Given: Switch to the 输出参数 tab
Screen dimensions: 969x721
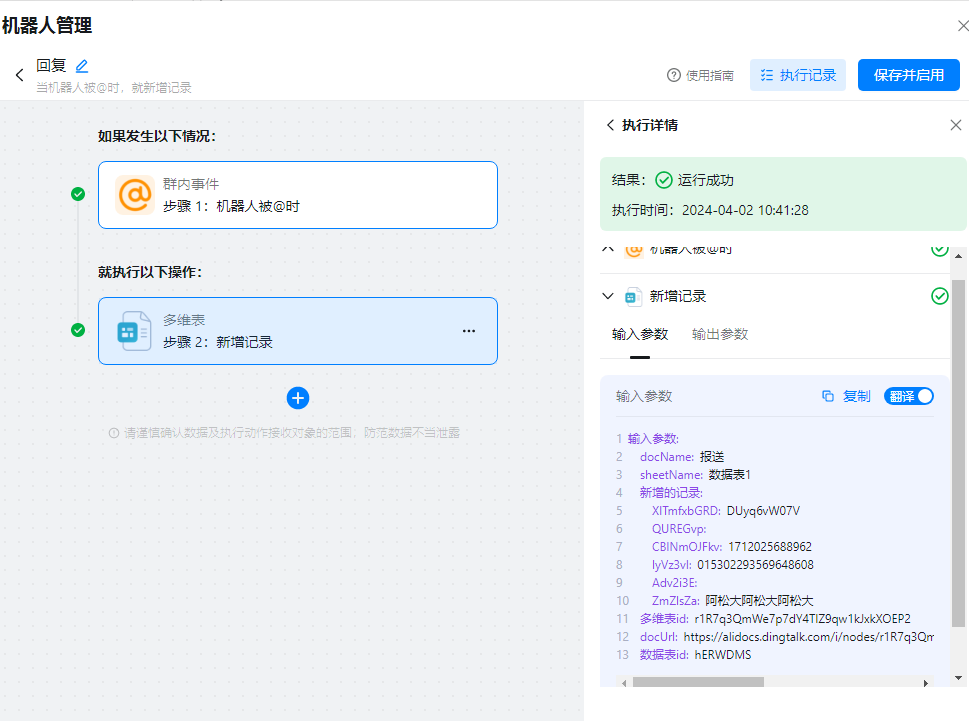Looking at the screenshot, I should pyautogui.click(x=720, y=334).
